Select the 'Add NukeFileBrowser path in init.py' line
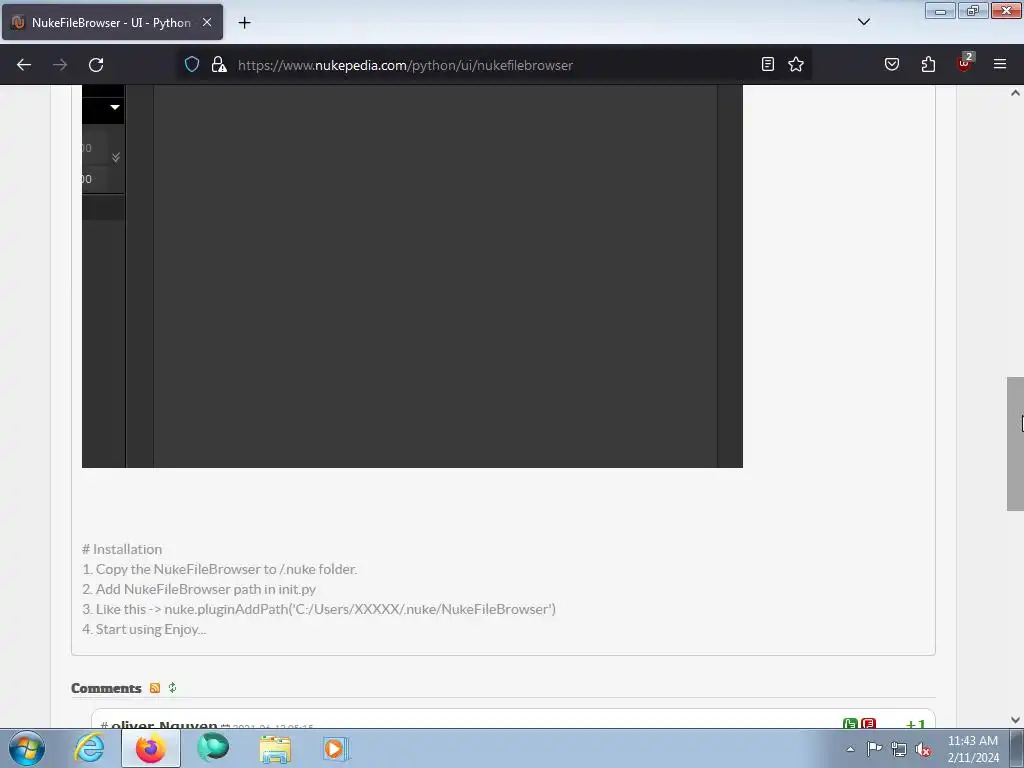Viewport: 1024px width, 768px height. (x=199, y=589)
